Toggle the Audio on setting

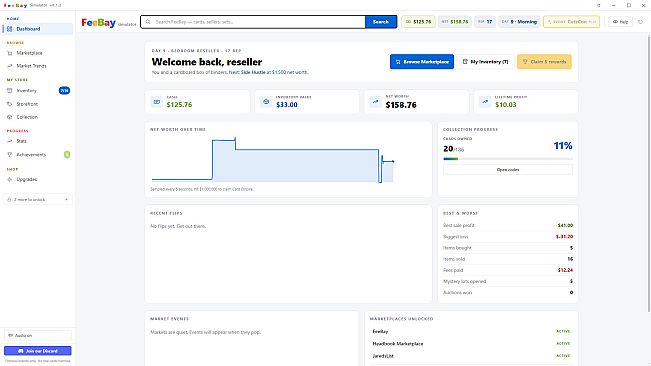[x=38, y=335]
